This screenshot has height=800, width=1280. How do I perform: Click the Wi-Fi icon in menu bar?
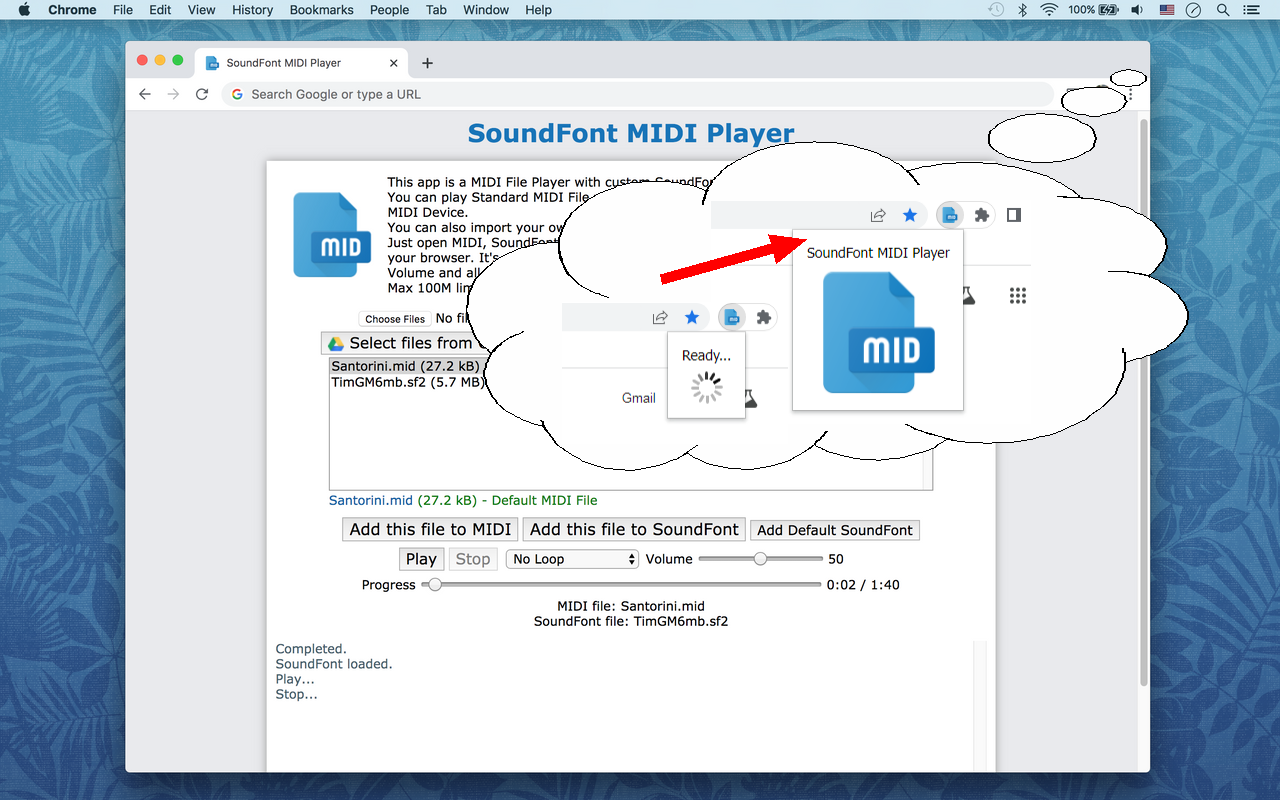[x=1048, y=10]
